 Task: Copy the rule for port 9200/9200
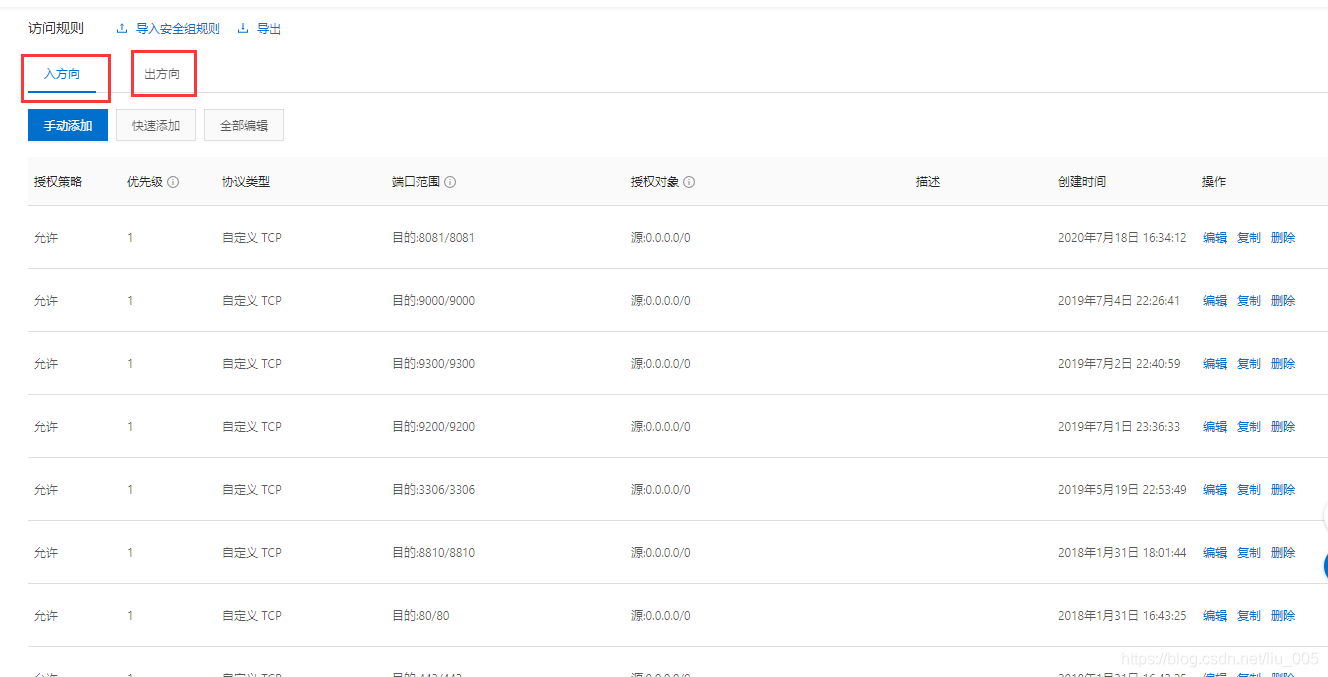click(1249, 427)
